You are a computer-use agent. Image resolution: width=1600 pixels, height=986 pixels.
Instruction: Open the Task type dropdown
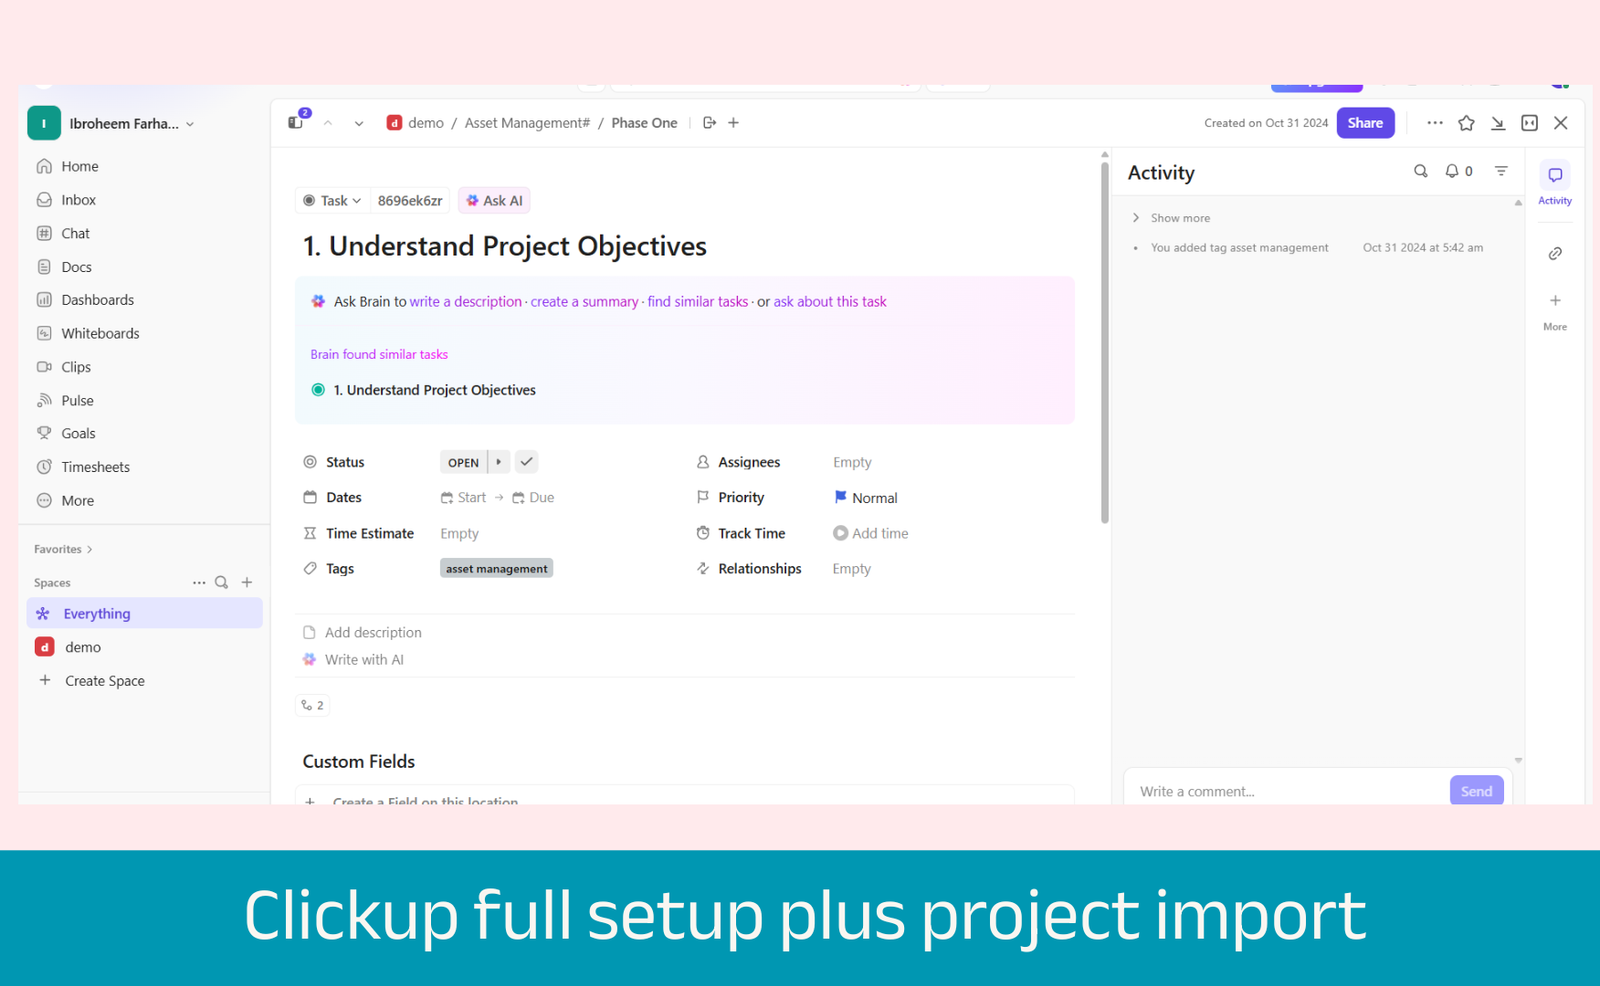point(333,201)
